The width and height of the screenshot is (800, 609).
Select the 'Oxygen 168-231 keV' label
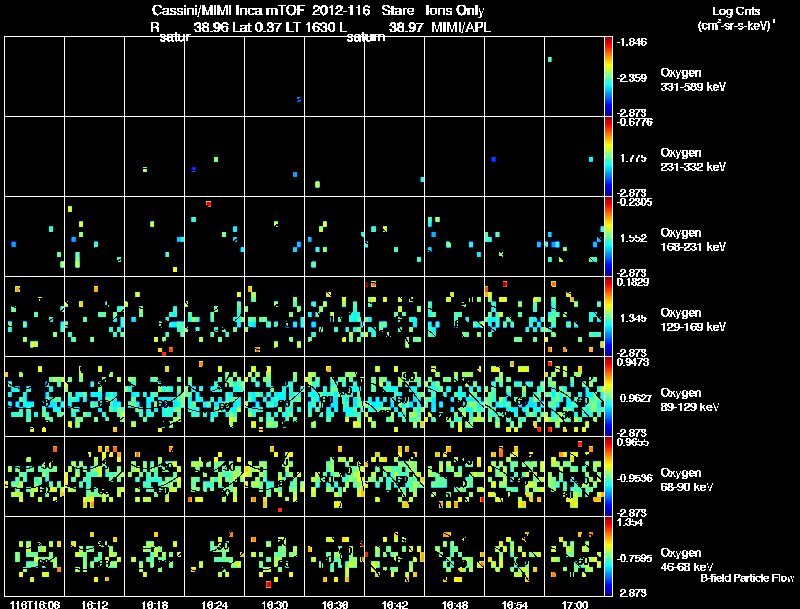(693, 240)
